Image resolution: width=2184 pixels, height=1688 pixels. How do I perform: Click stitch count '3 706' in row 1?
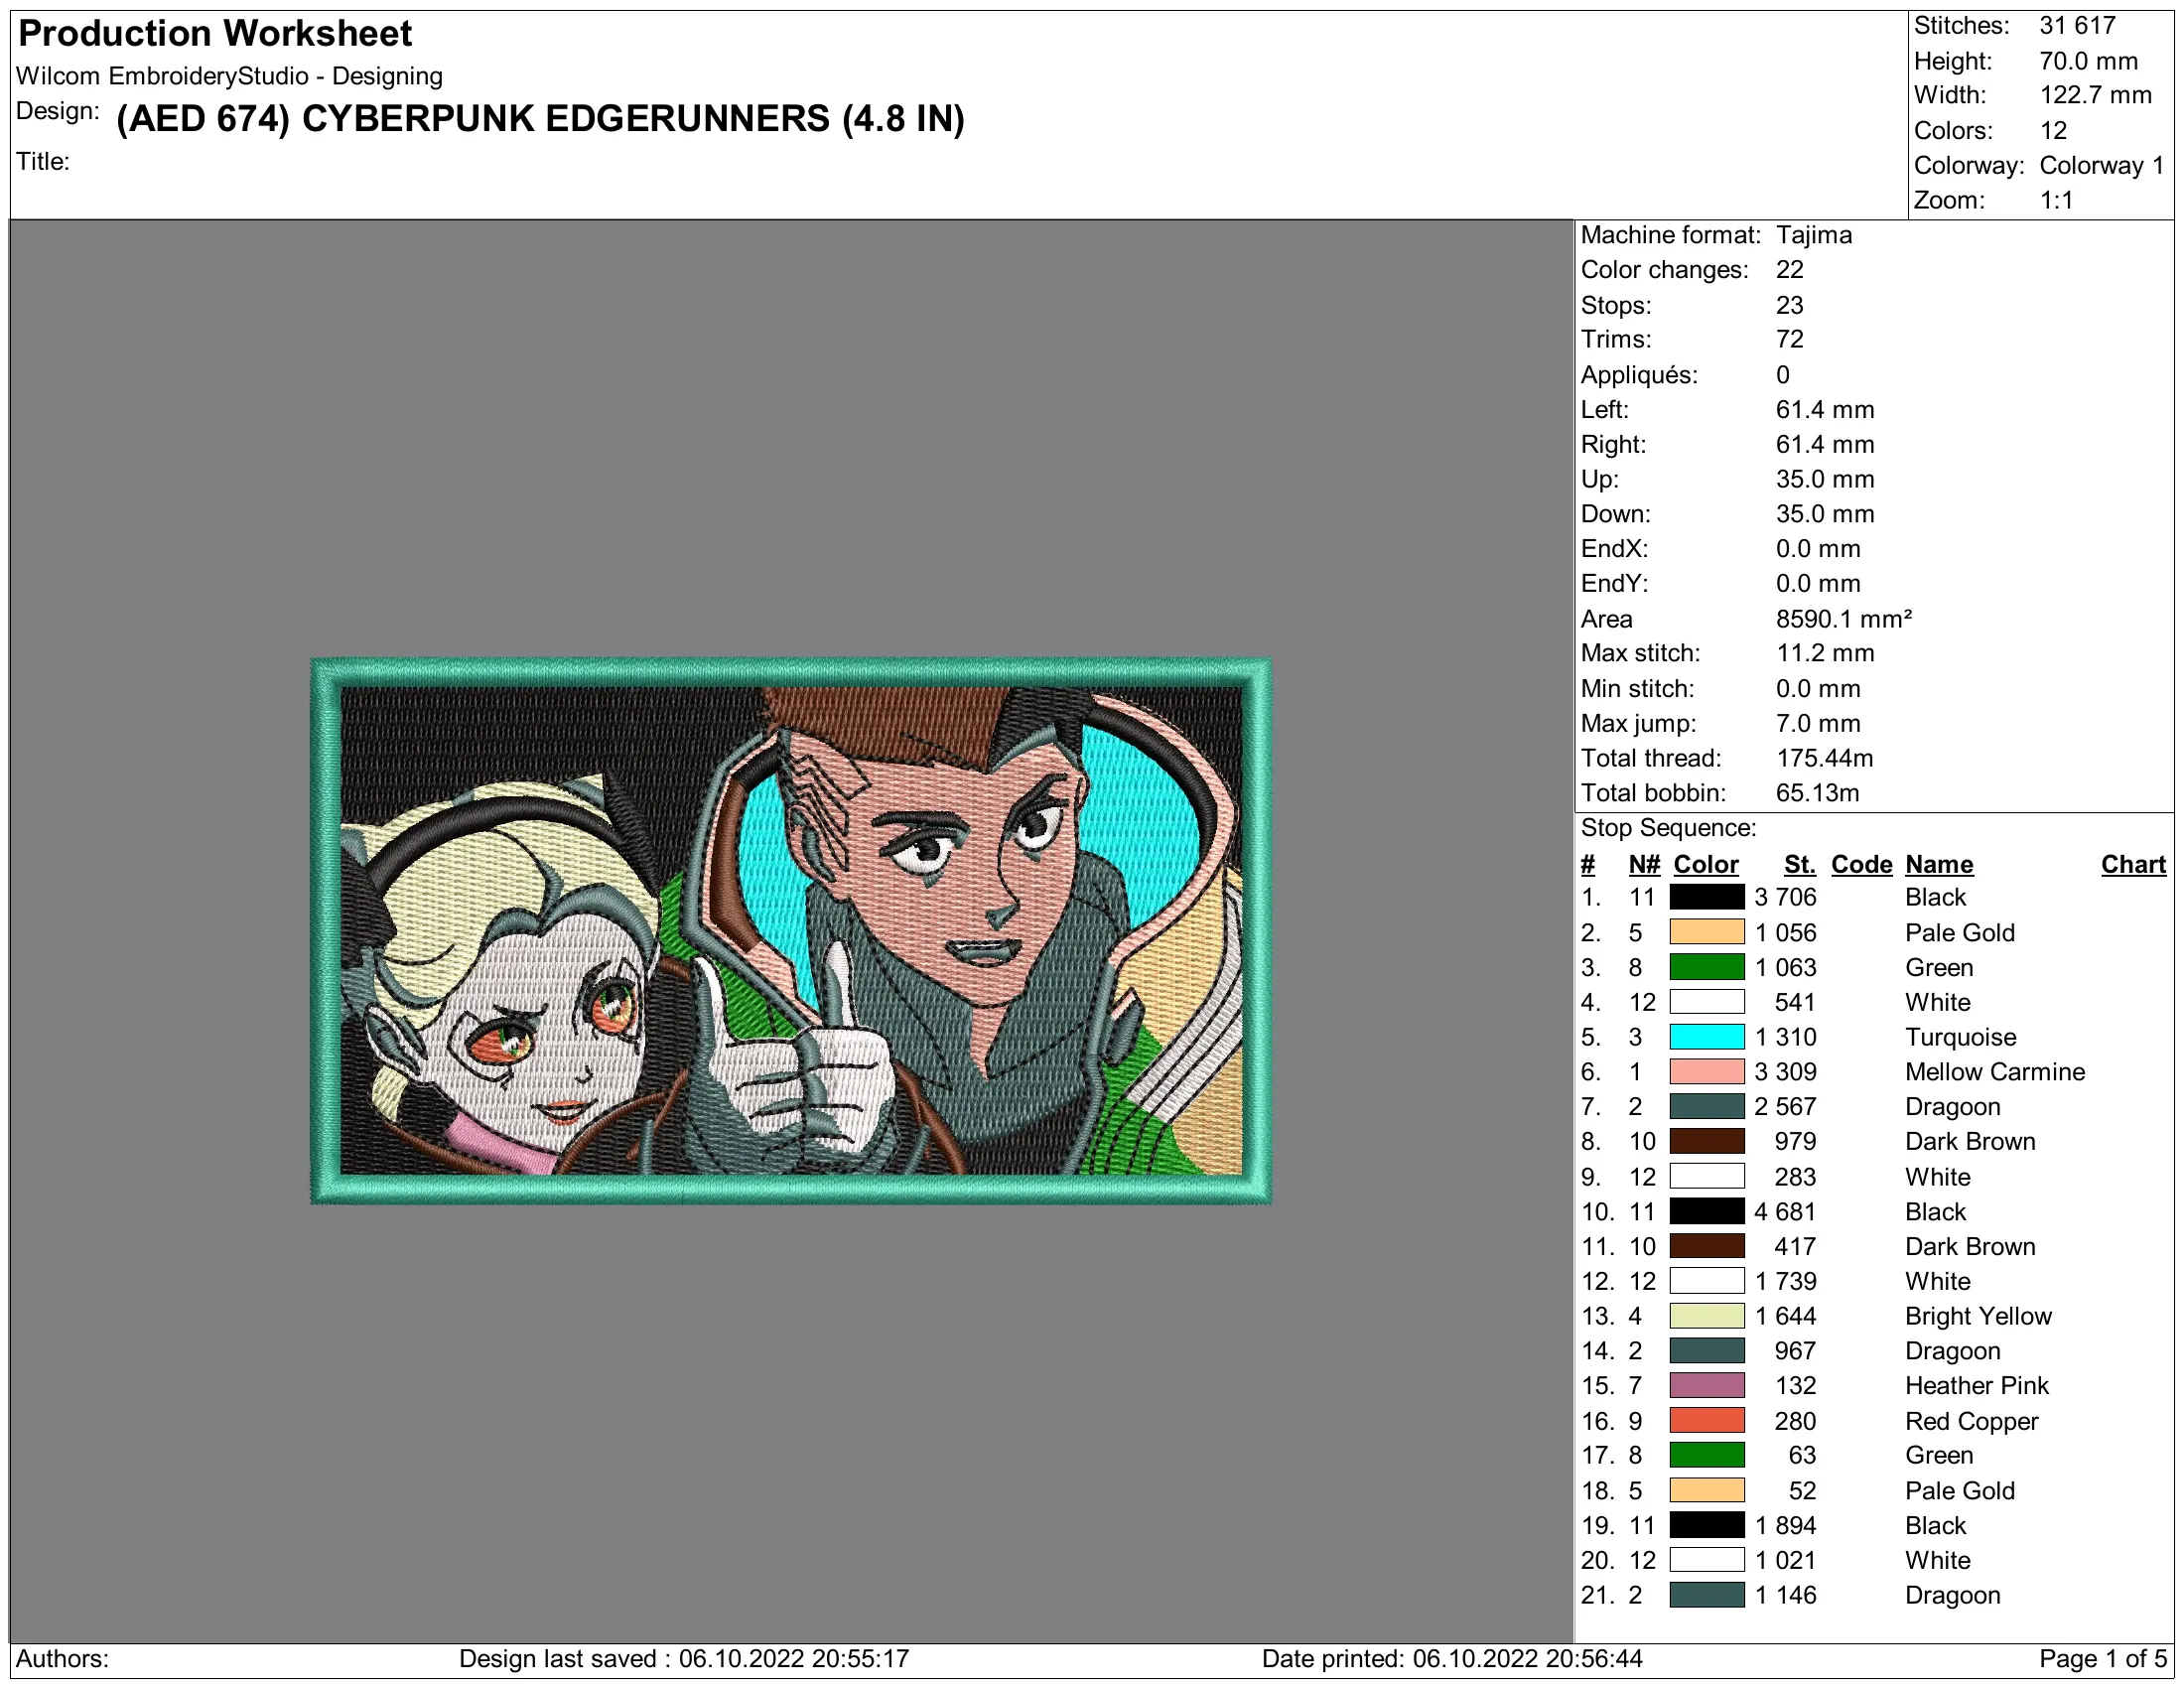tap(1785, 897)
